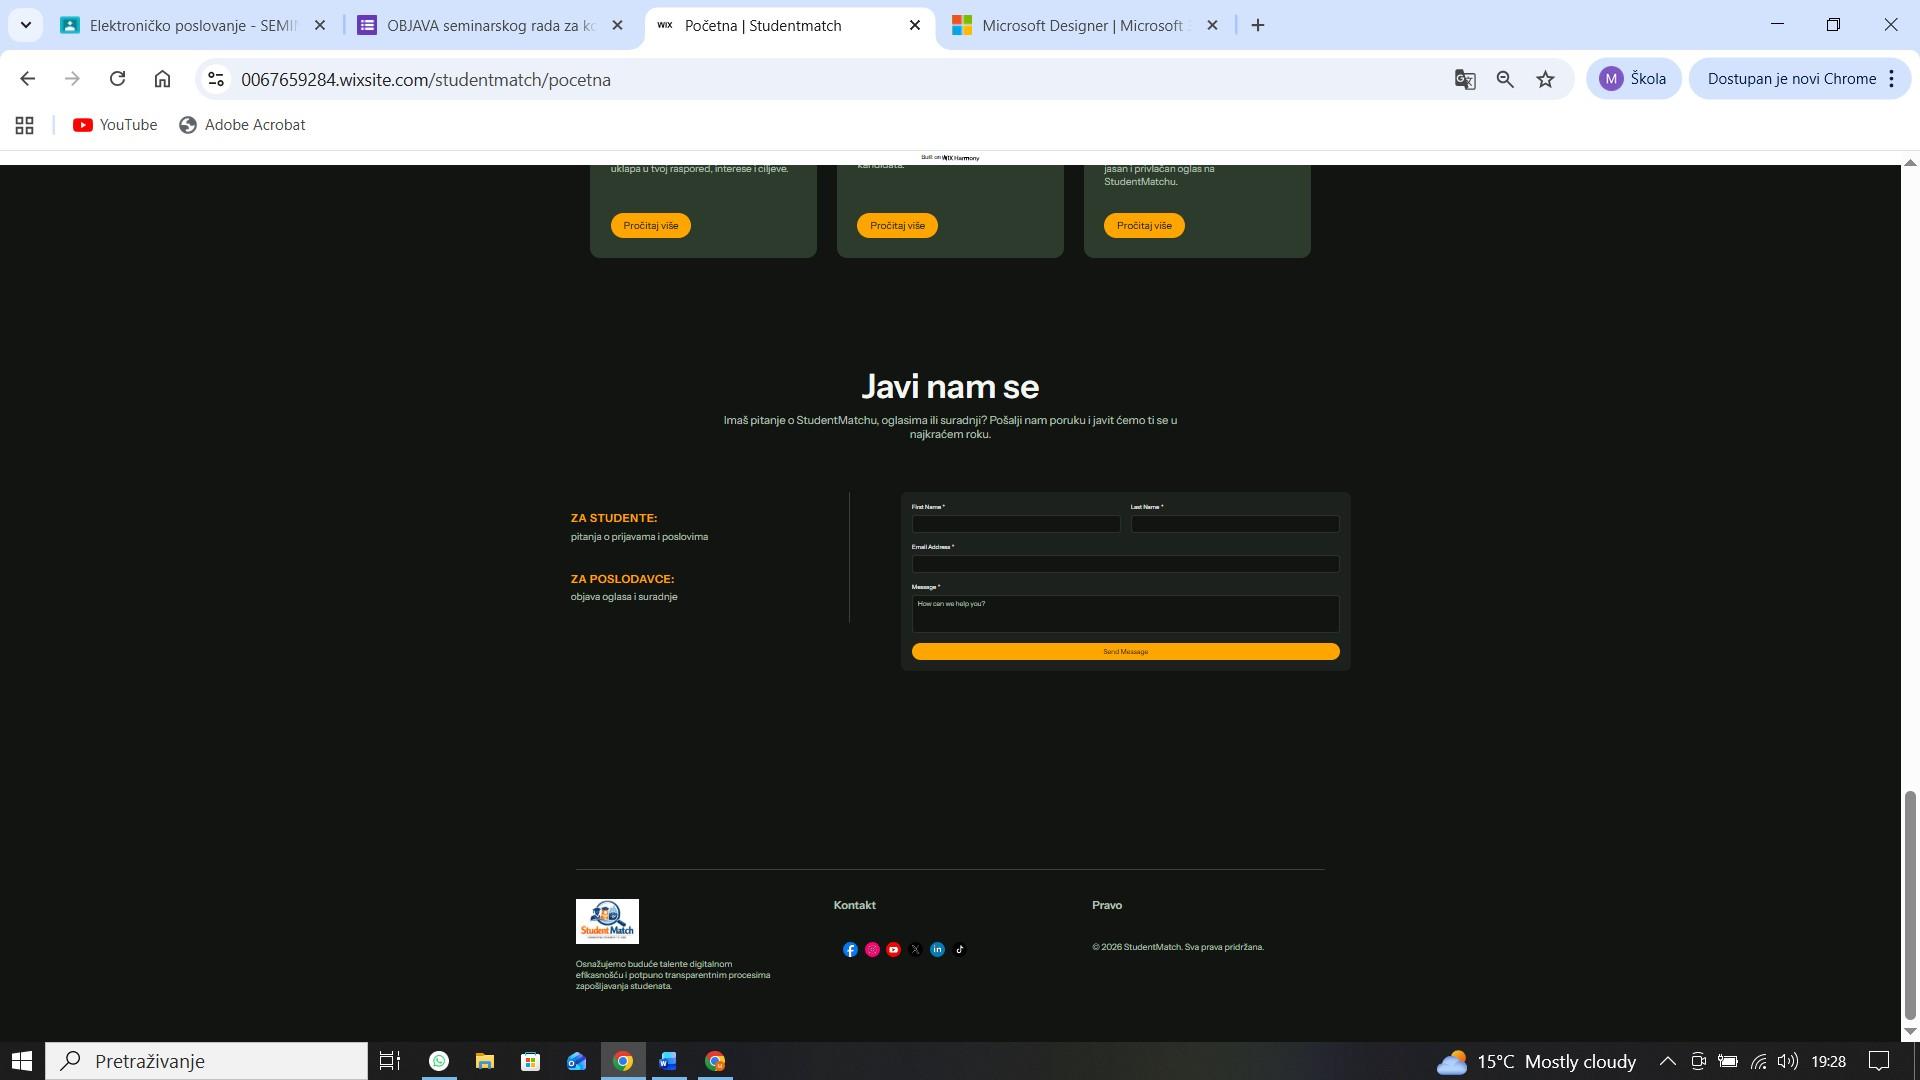
Task: Click the Email Address input field
Action: pyautogui.click(x=1125, y=564)
